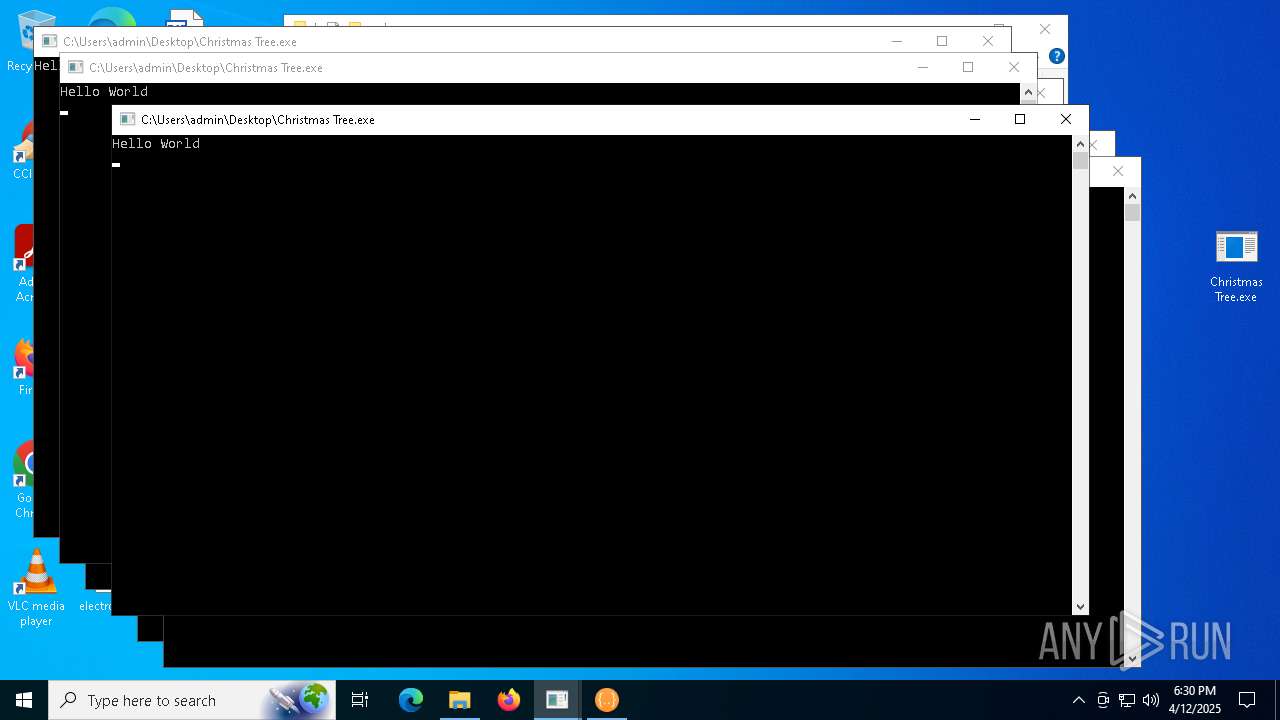Click the front console title bar path text
Screen dimensions: 1280x720
coord(258,119)
